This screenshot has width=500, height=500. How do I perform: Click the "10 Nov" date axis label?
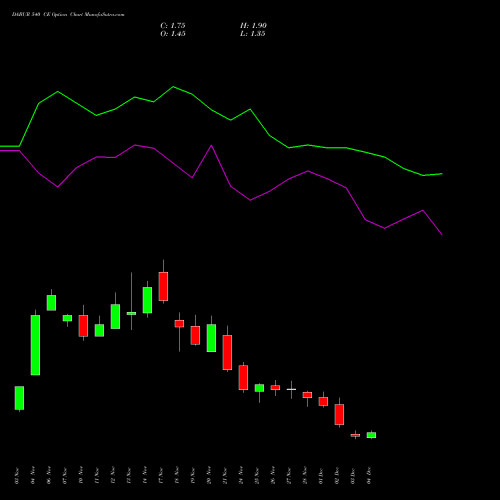pos(81,476)
